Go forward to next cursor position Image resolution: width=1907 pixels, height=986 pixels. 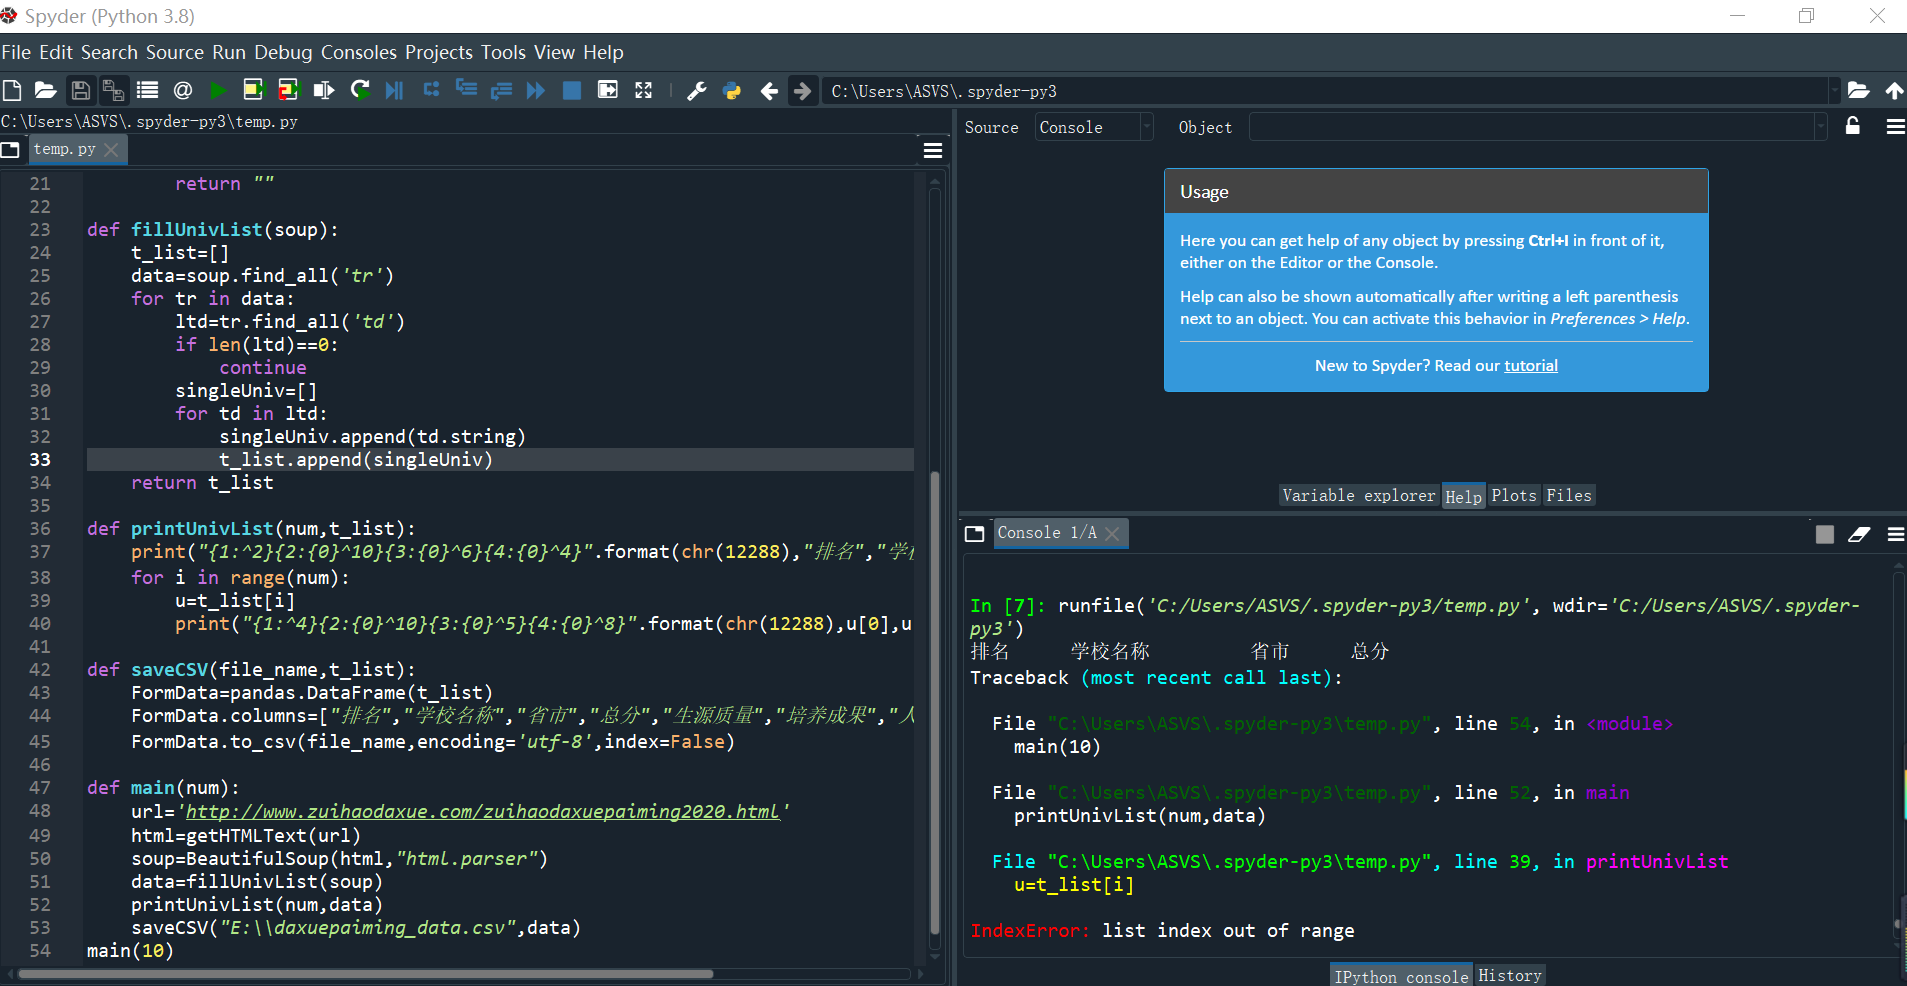pos(803,91)
